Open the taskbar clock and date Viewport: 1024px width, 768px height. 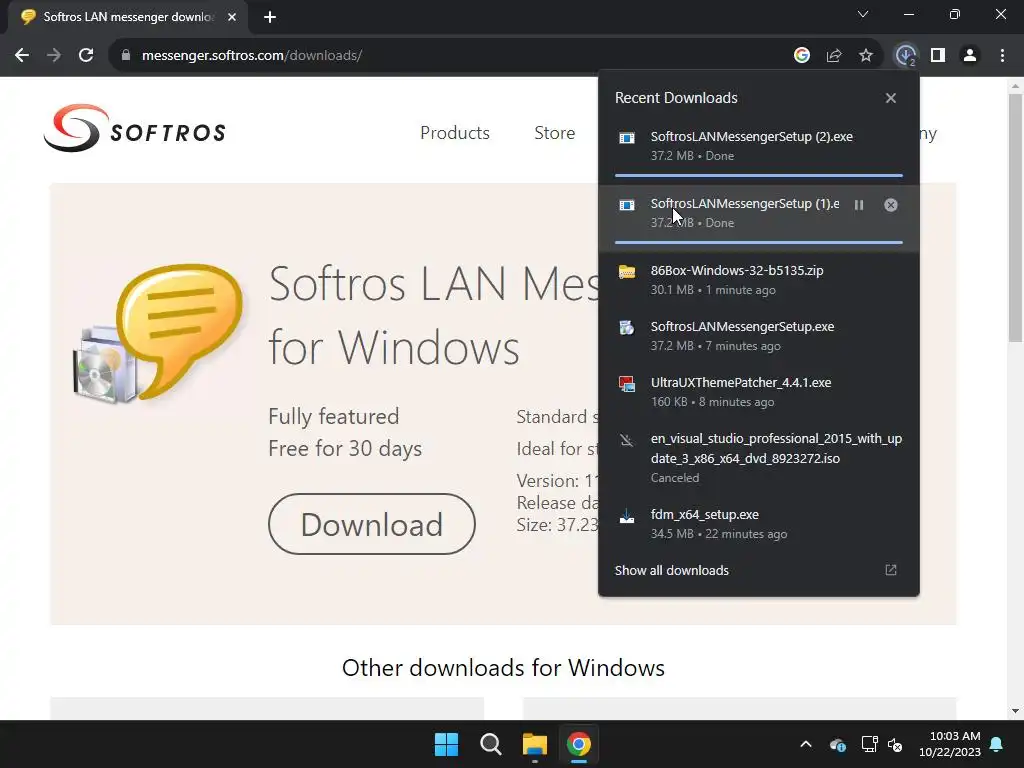coord(950,744)
